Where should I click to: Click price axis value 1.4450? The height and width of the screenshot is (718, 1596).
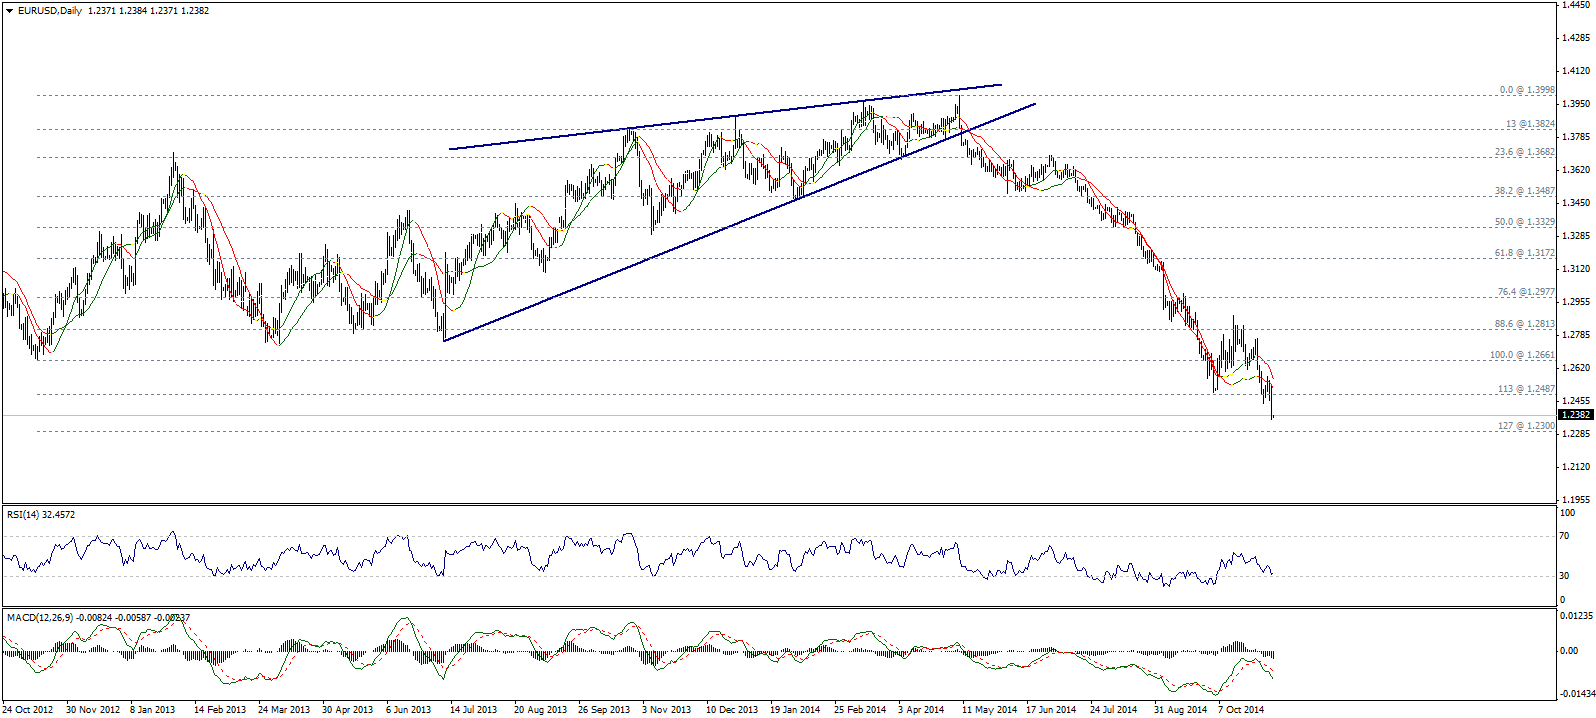pos(1576,5)
